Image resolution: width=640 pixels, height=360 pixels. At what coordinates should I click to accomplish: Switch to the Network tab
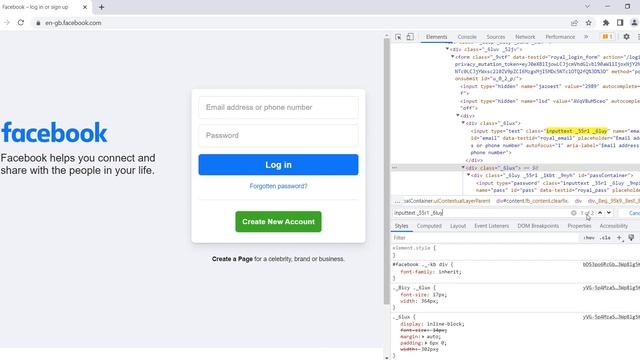coord(525,37)
